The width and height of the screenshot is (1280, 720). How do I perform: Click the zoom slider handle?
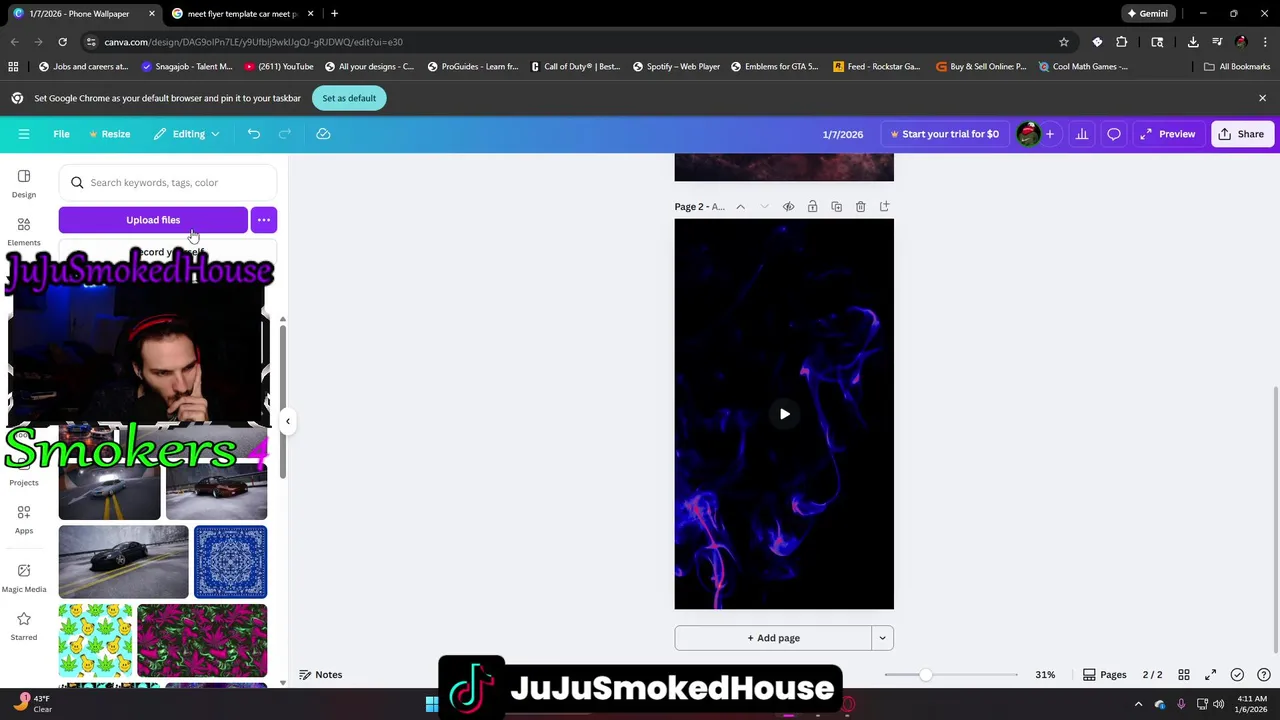tap(926, 675)
